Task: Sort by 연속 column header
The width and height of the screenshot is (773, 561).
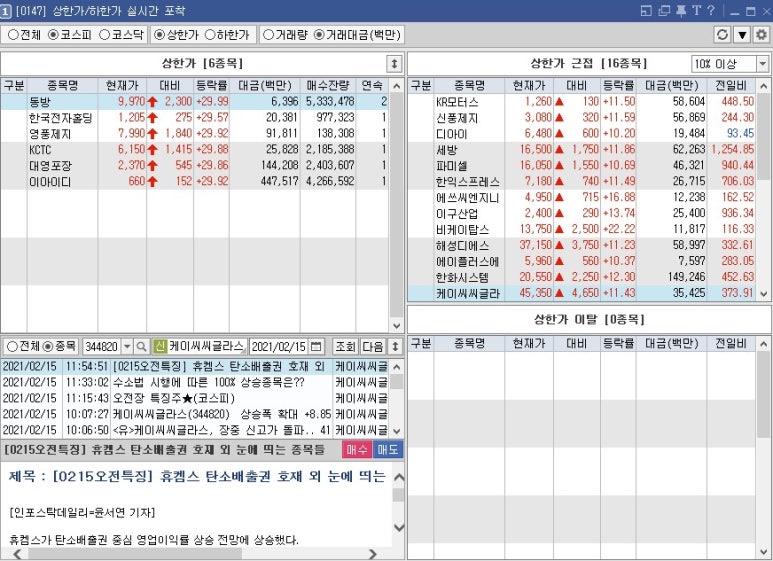Action: point(372,86)
